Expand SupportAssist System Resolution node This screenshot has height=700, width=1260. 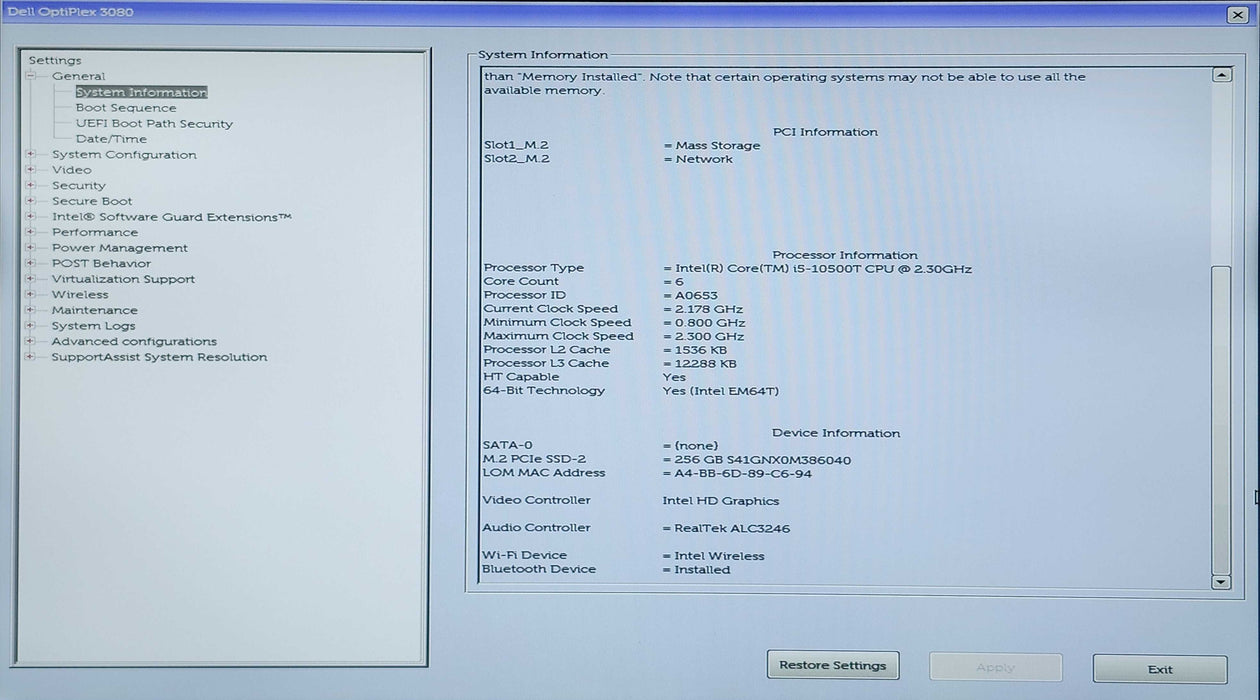(31, 357)
